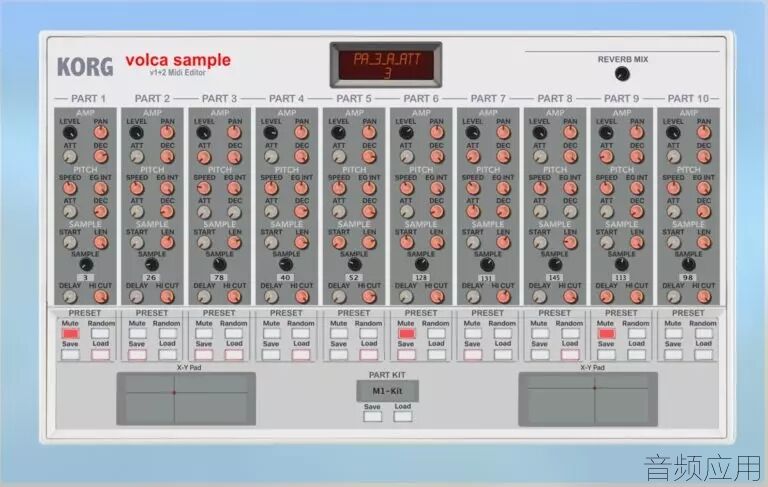Click the Part 1 LEVEL knob
The height and width of the screenshot is (487, 768).
click(70, 132)
